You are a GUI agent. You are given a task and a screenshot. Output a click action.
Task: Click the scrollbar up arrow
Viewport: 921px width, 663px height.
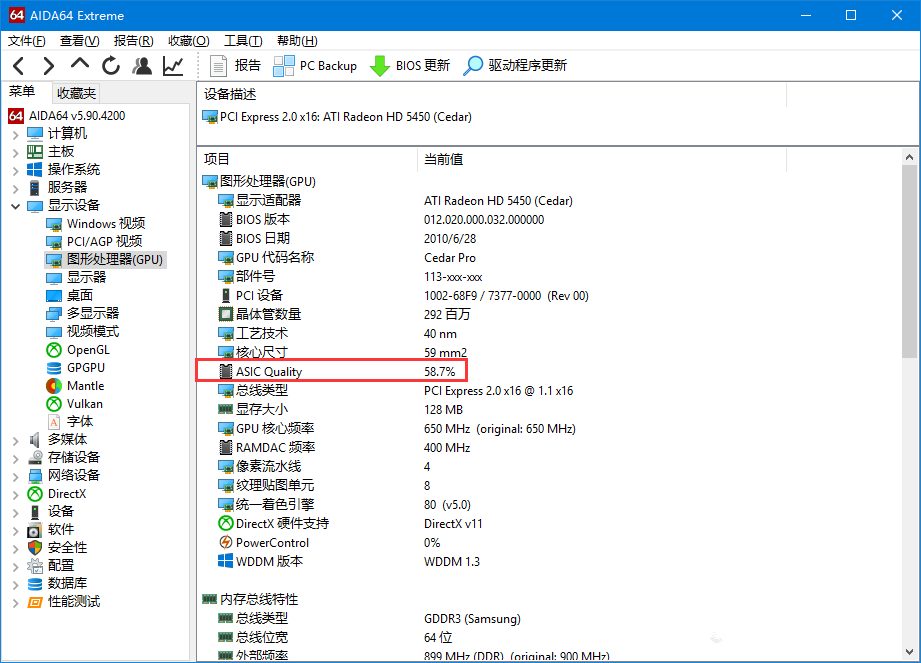pos(909,157)
